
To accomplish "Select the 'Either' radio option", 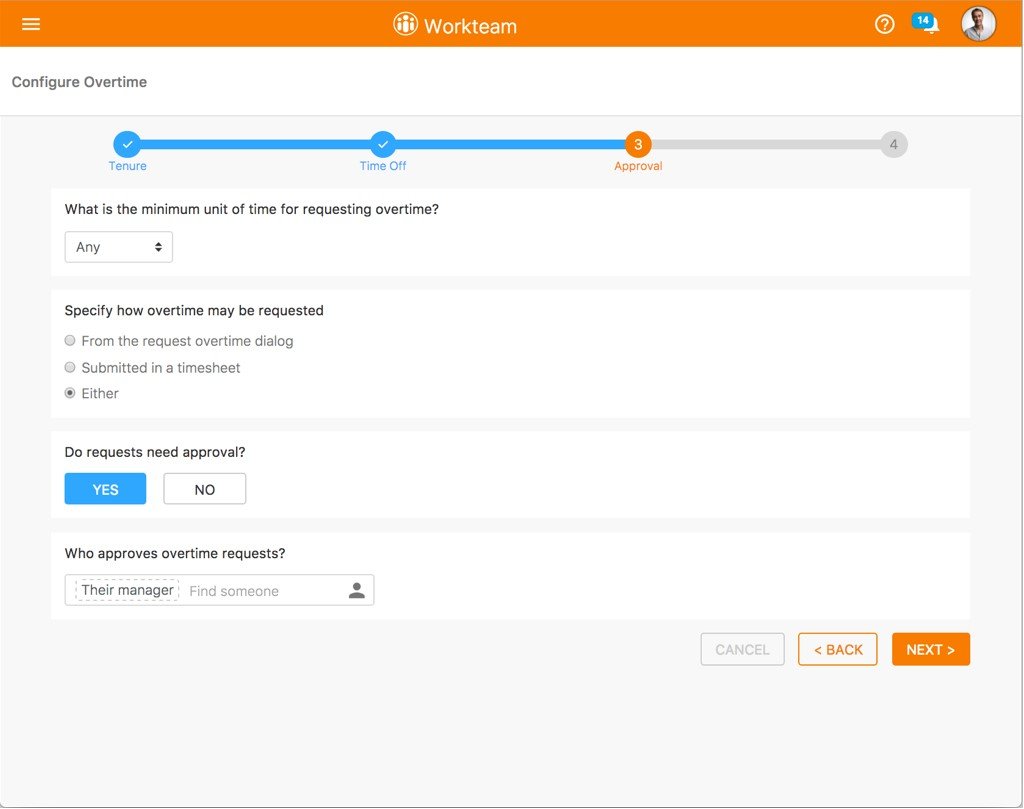I will [x=91, y=393].
